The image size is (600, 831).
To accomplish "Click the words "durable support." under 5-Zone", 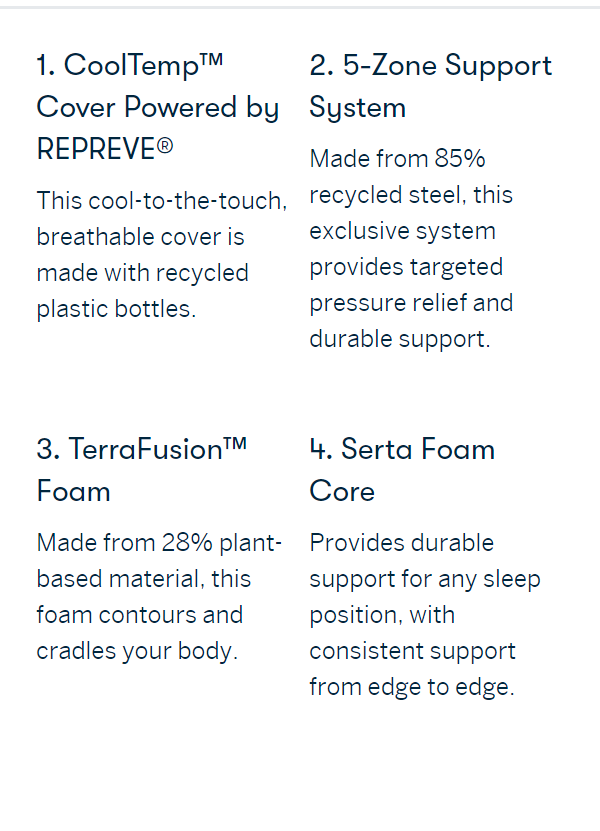I will pyautogui.click(x=399, y=339).
